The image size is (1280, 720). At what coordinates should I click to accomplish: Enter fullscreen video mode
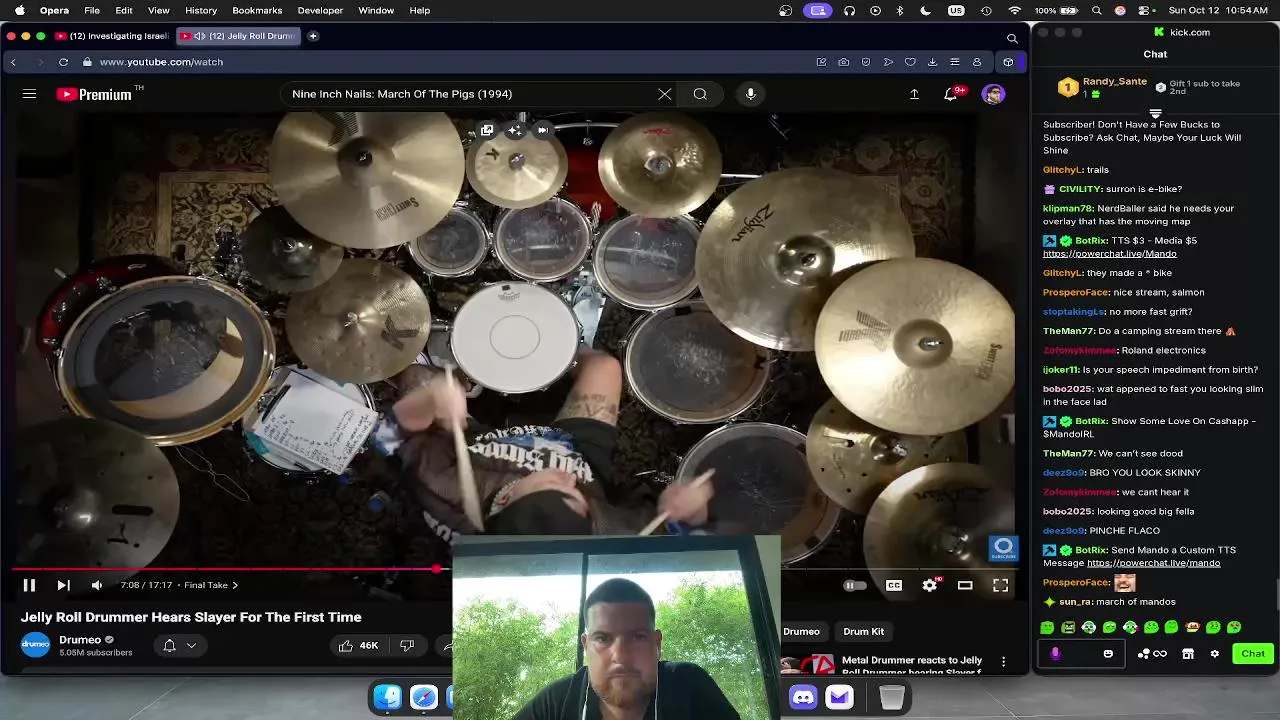tap(1000, 585)
